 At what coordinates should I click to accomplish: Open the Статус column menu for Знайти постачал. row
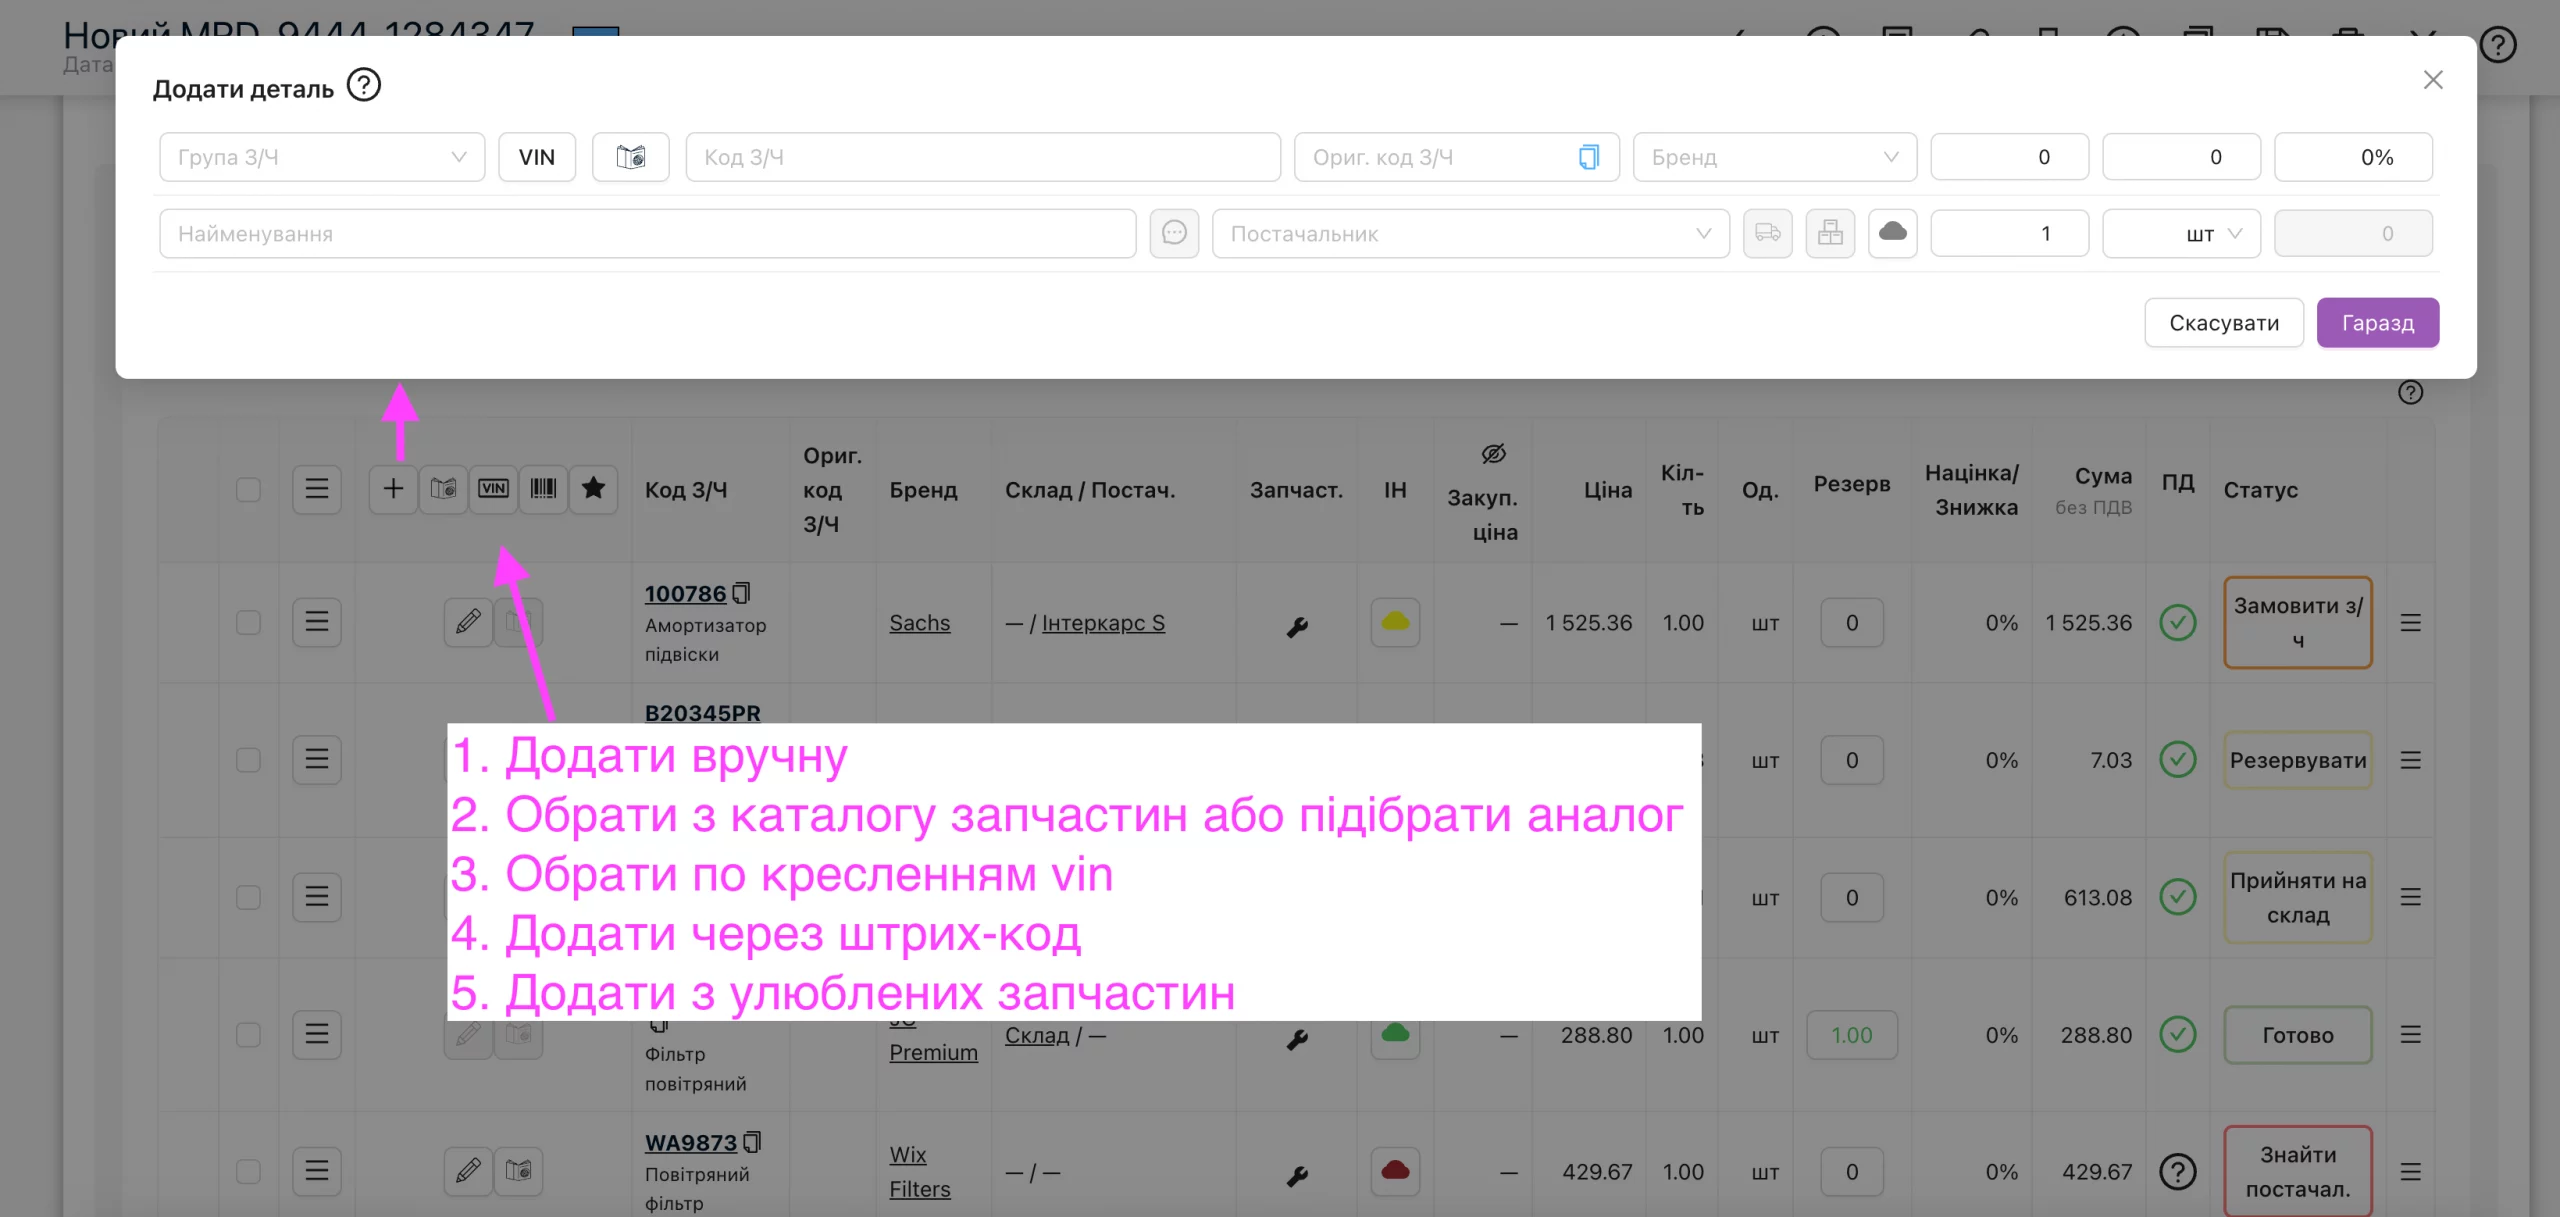pos(2411,1172)
